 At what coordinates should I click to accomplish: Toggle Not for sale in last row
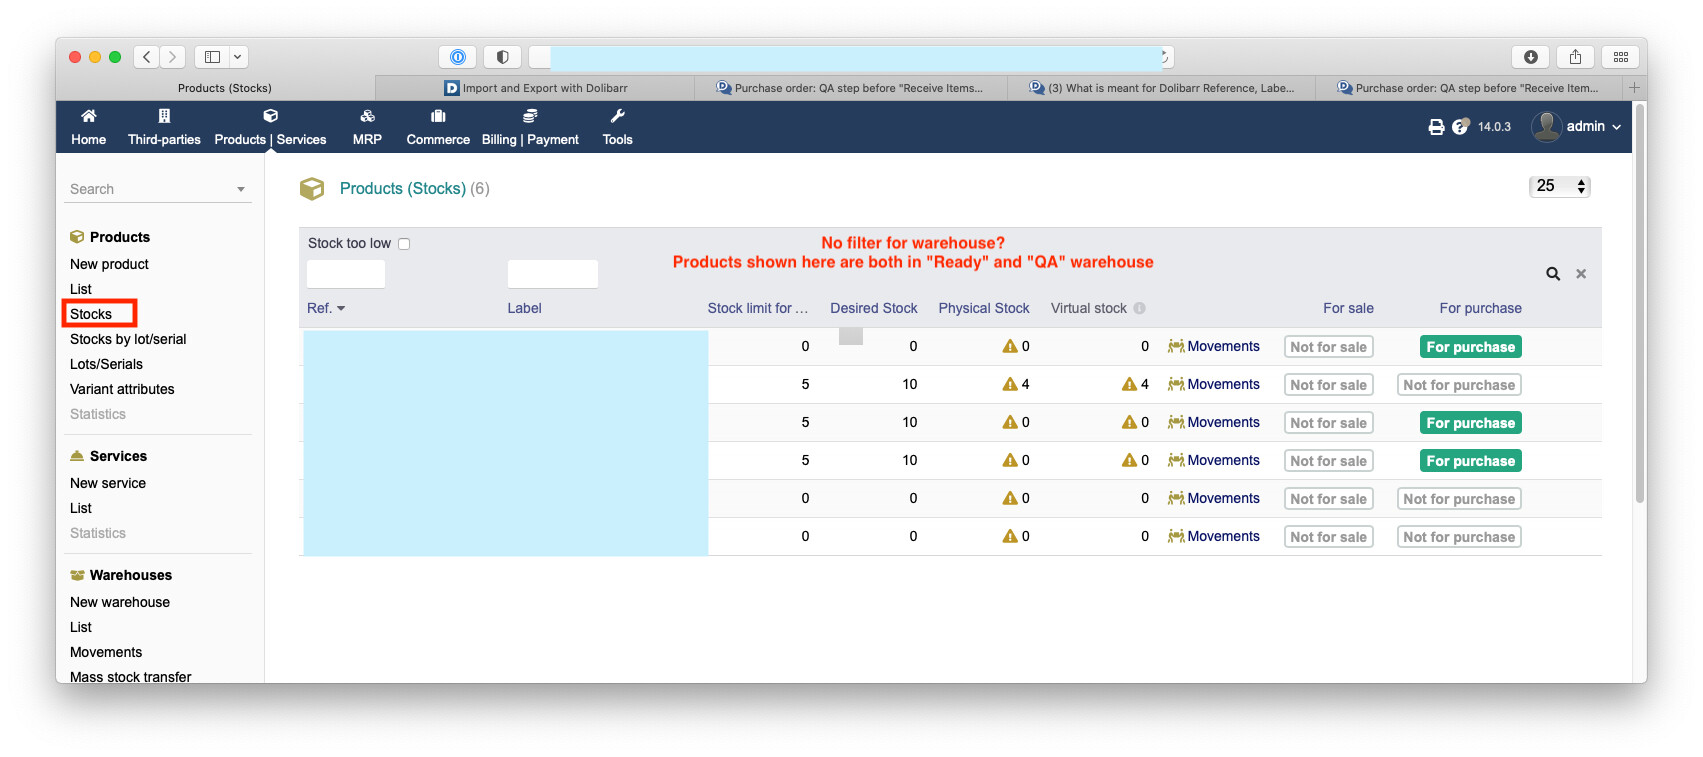pos(1328,537)
